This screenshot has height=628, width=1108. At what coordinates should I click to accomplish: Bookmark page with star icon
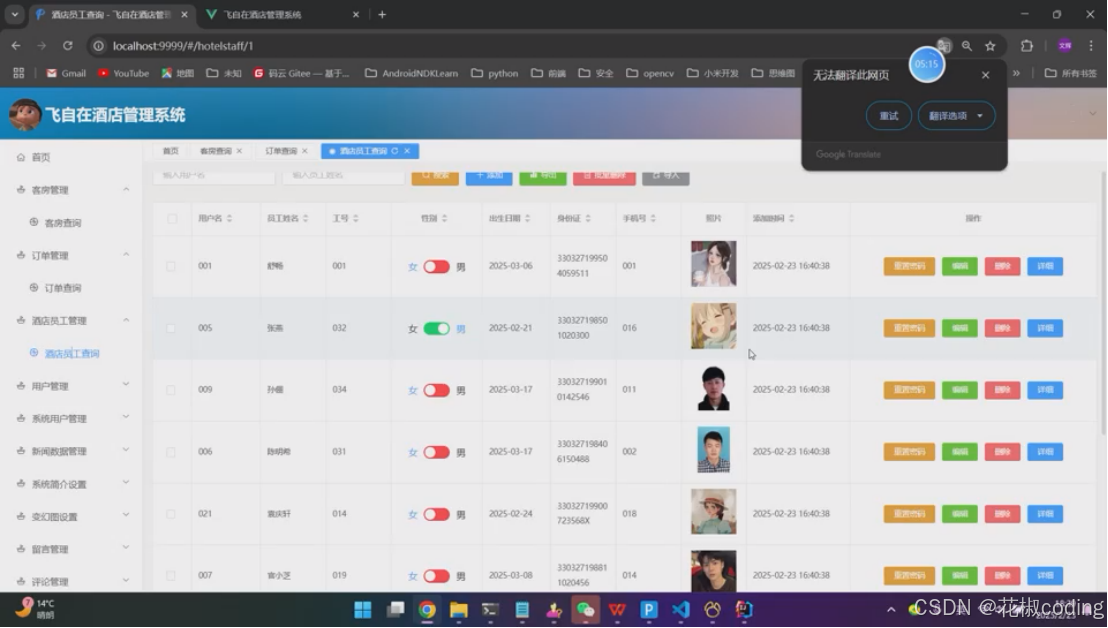[x=990, y=46]
